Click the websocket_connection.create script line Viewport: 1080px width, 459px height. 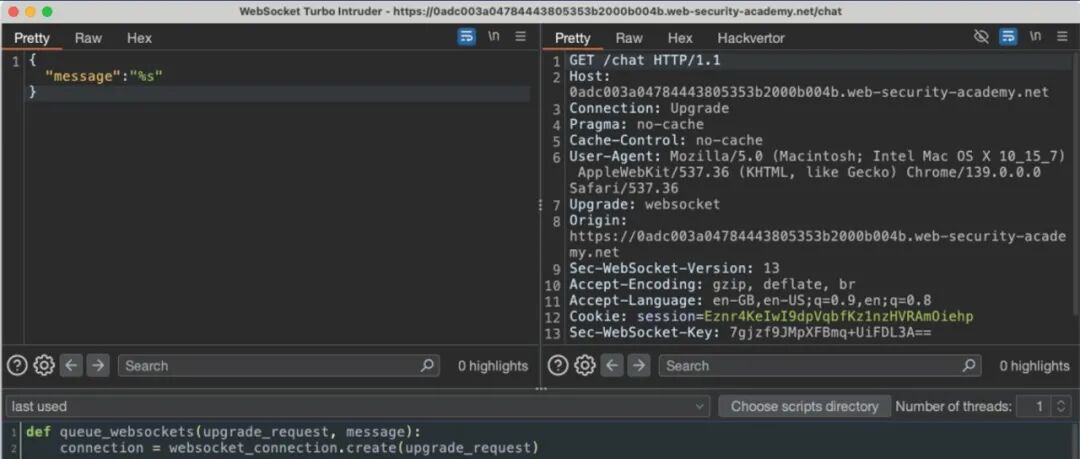[298, 448]
